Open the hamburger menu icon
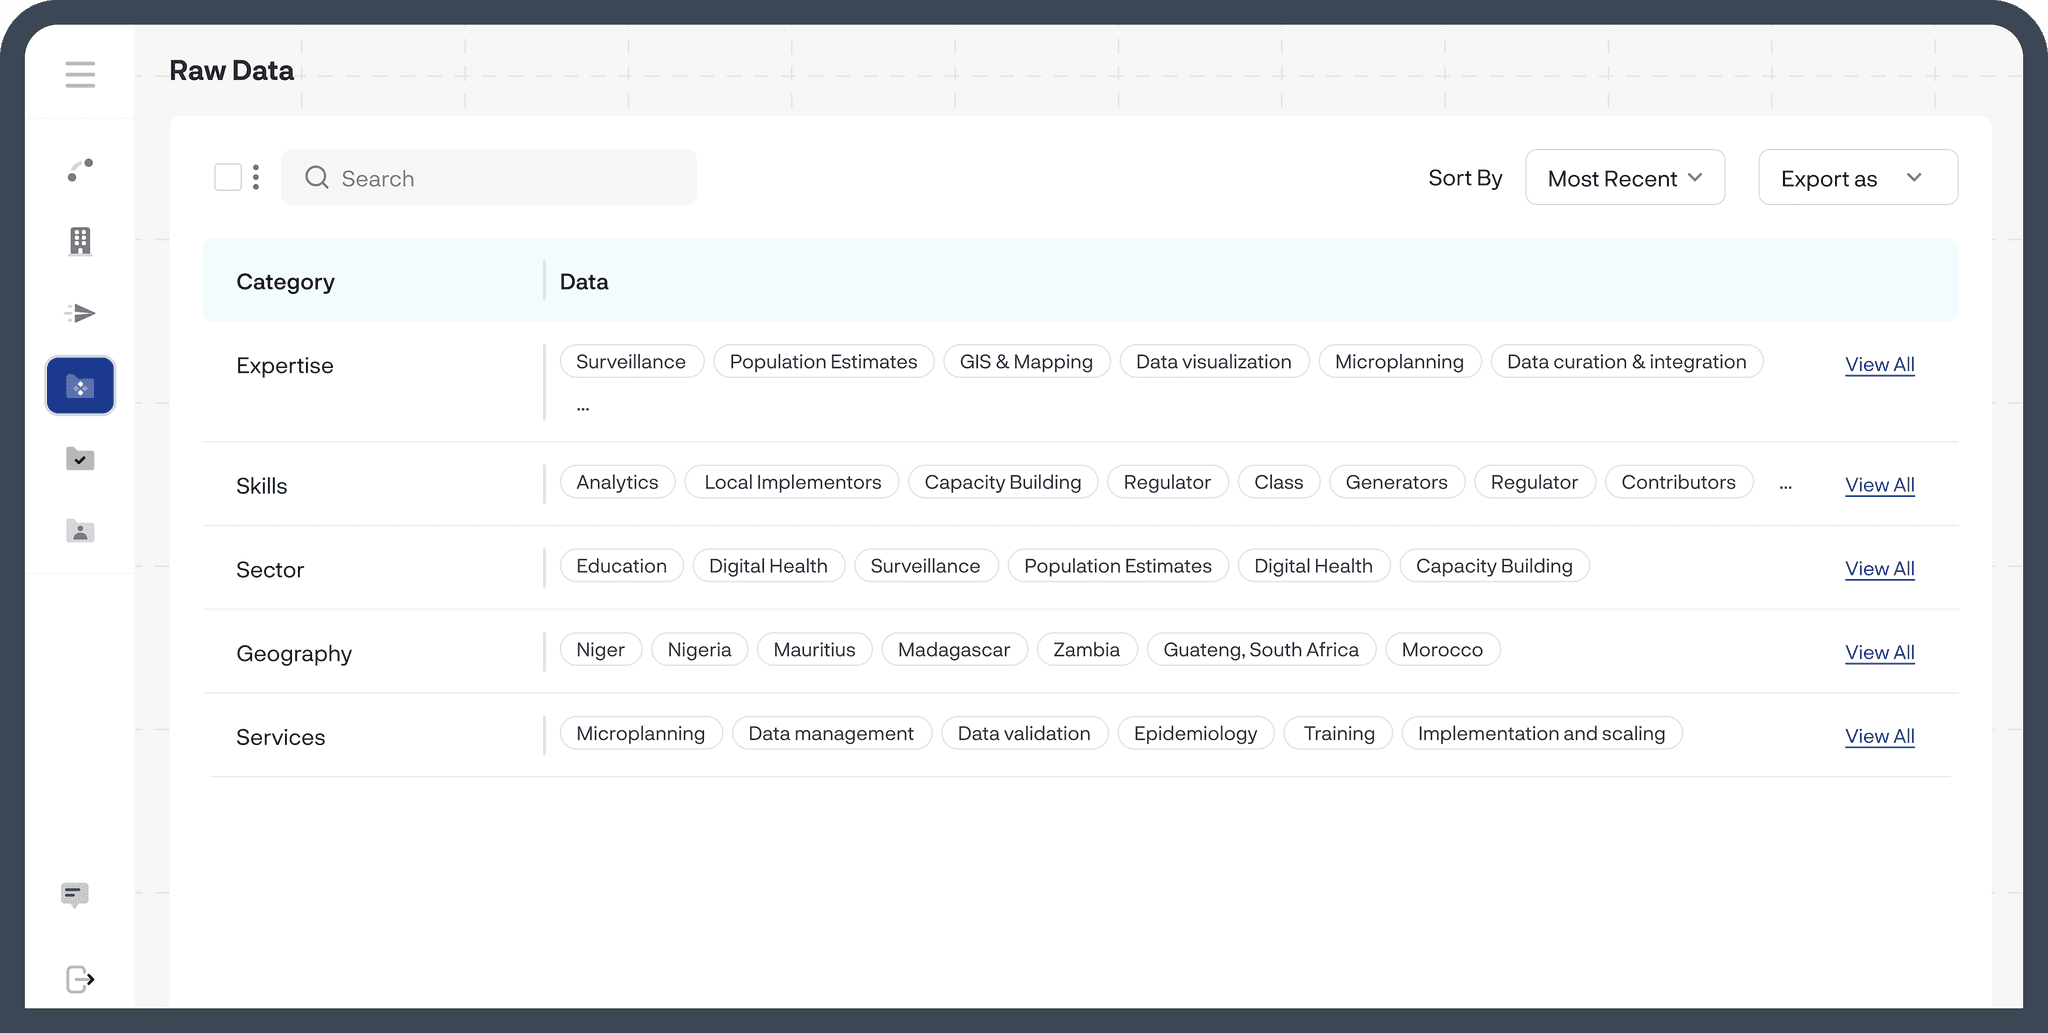The height and width of the screenshot is (1033, 2048). pos(80,75)
